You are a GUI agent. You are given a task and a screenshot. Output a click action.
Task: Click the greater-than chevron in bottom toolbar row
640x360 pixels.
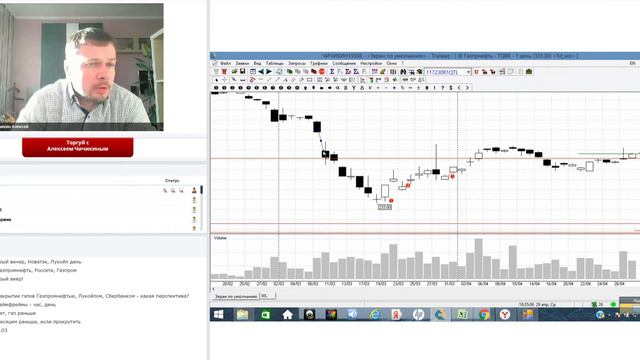tap(467, 87)
